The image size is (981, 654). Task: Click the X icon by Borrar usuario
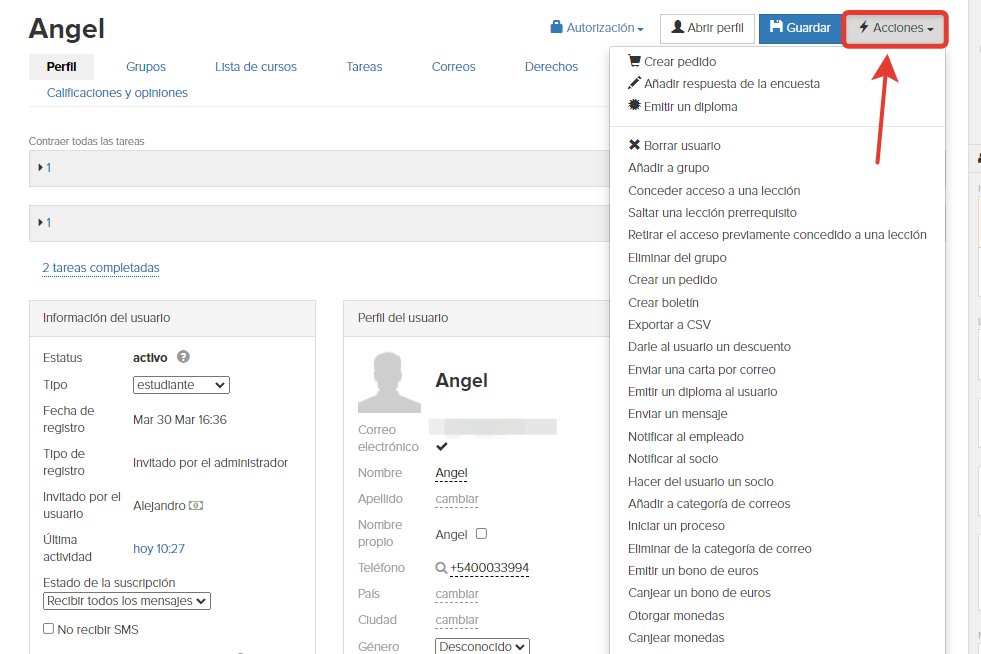(634, 145)
